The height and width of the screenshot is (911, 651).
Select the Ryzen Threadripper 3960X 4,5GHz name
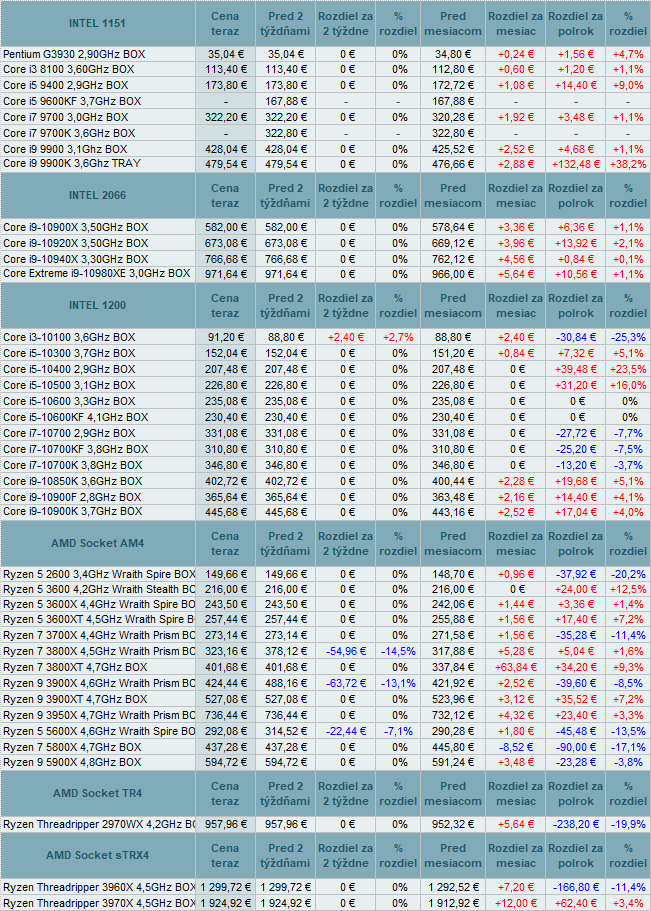[x=99, y=888]
